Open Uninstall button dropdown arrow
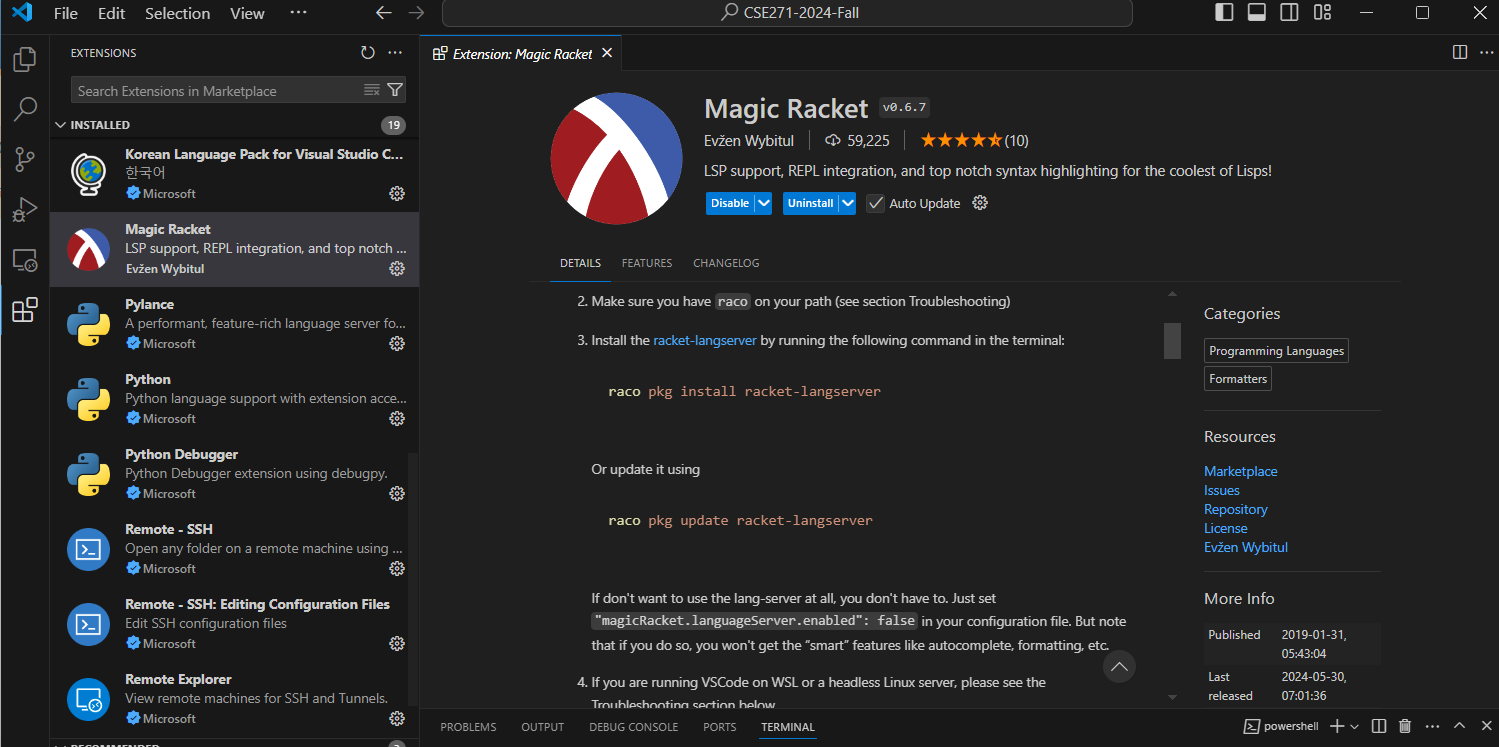 click(x=848, y=203)
